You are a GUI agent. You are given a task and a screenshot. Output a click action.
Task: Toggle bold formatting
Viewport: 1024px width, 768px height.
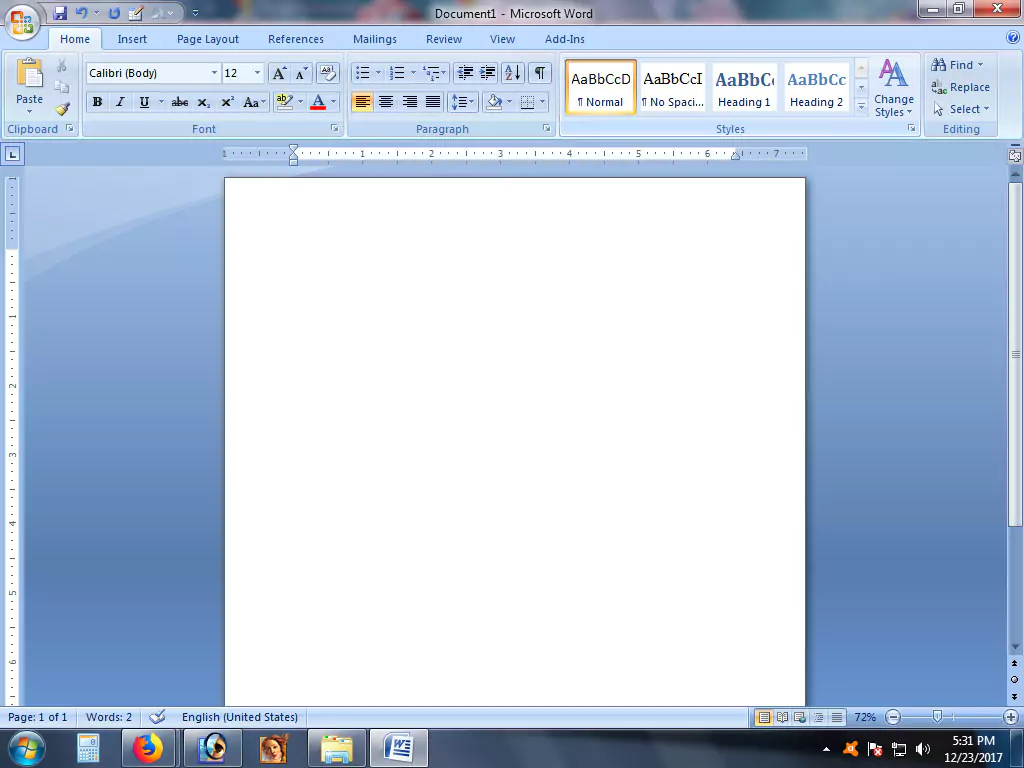click(x=97, y=101)
